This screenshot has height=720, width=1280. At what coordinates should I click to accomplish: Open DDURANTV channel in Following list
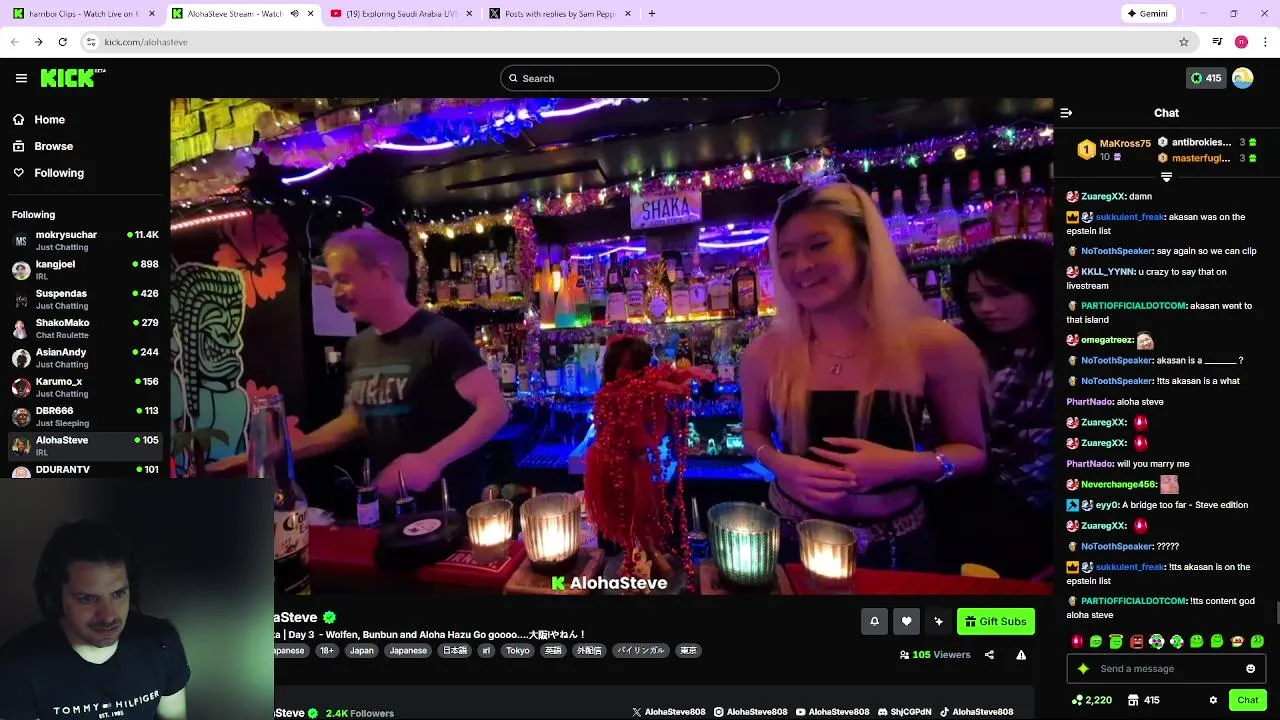(x=85, y=469)
